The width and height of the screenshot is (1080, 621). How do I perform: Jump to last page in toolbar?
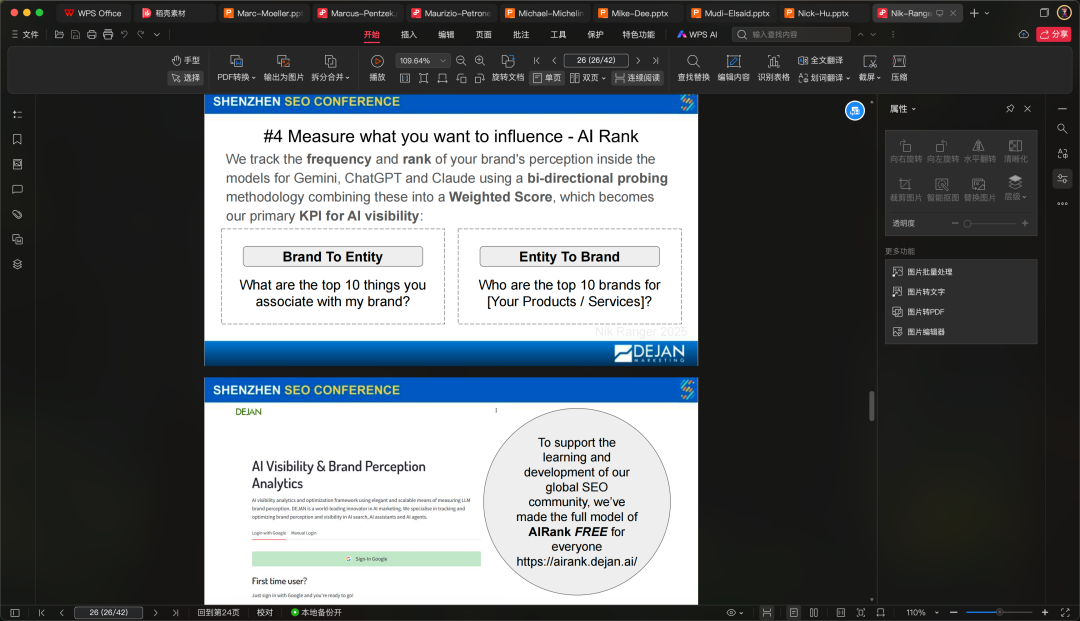tap(656, 61)
